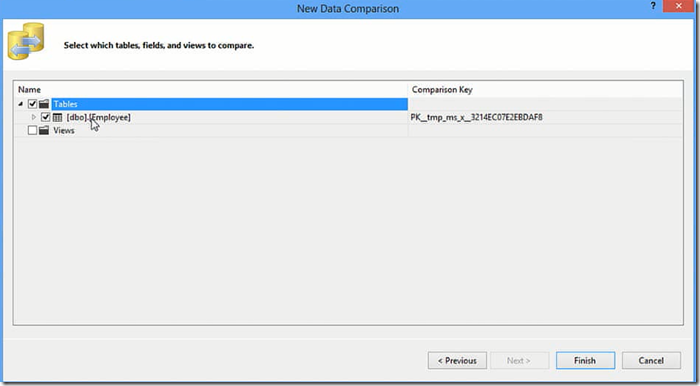Select the [dbo].[Employee] tree item
This screenshot has height=386, width=700.
click(x=98, y=117)
